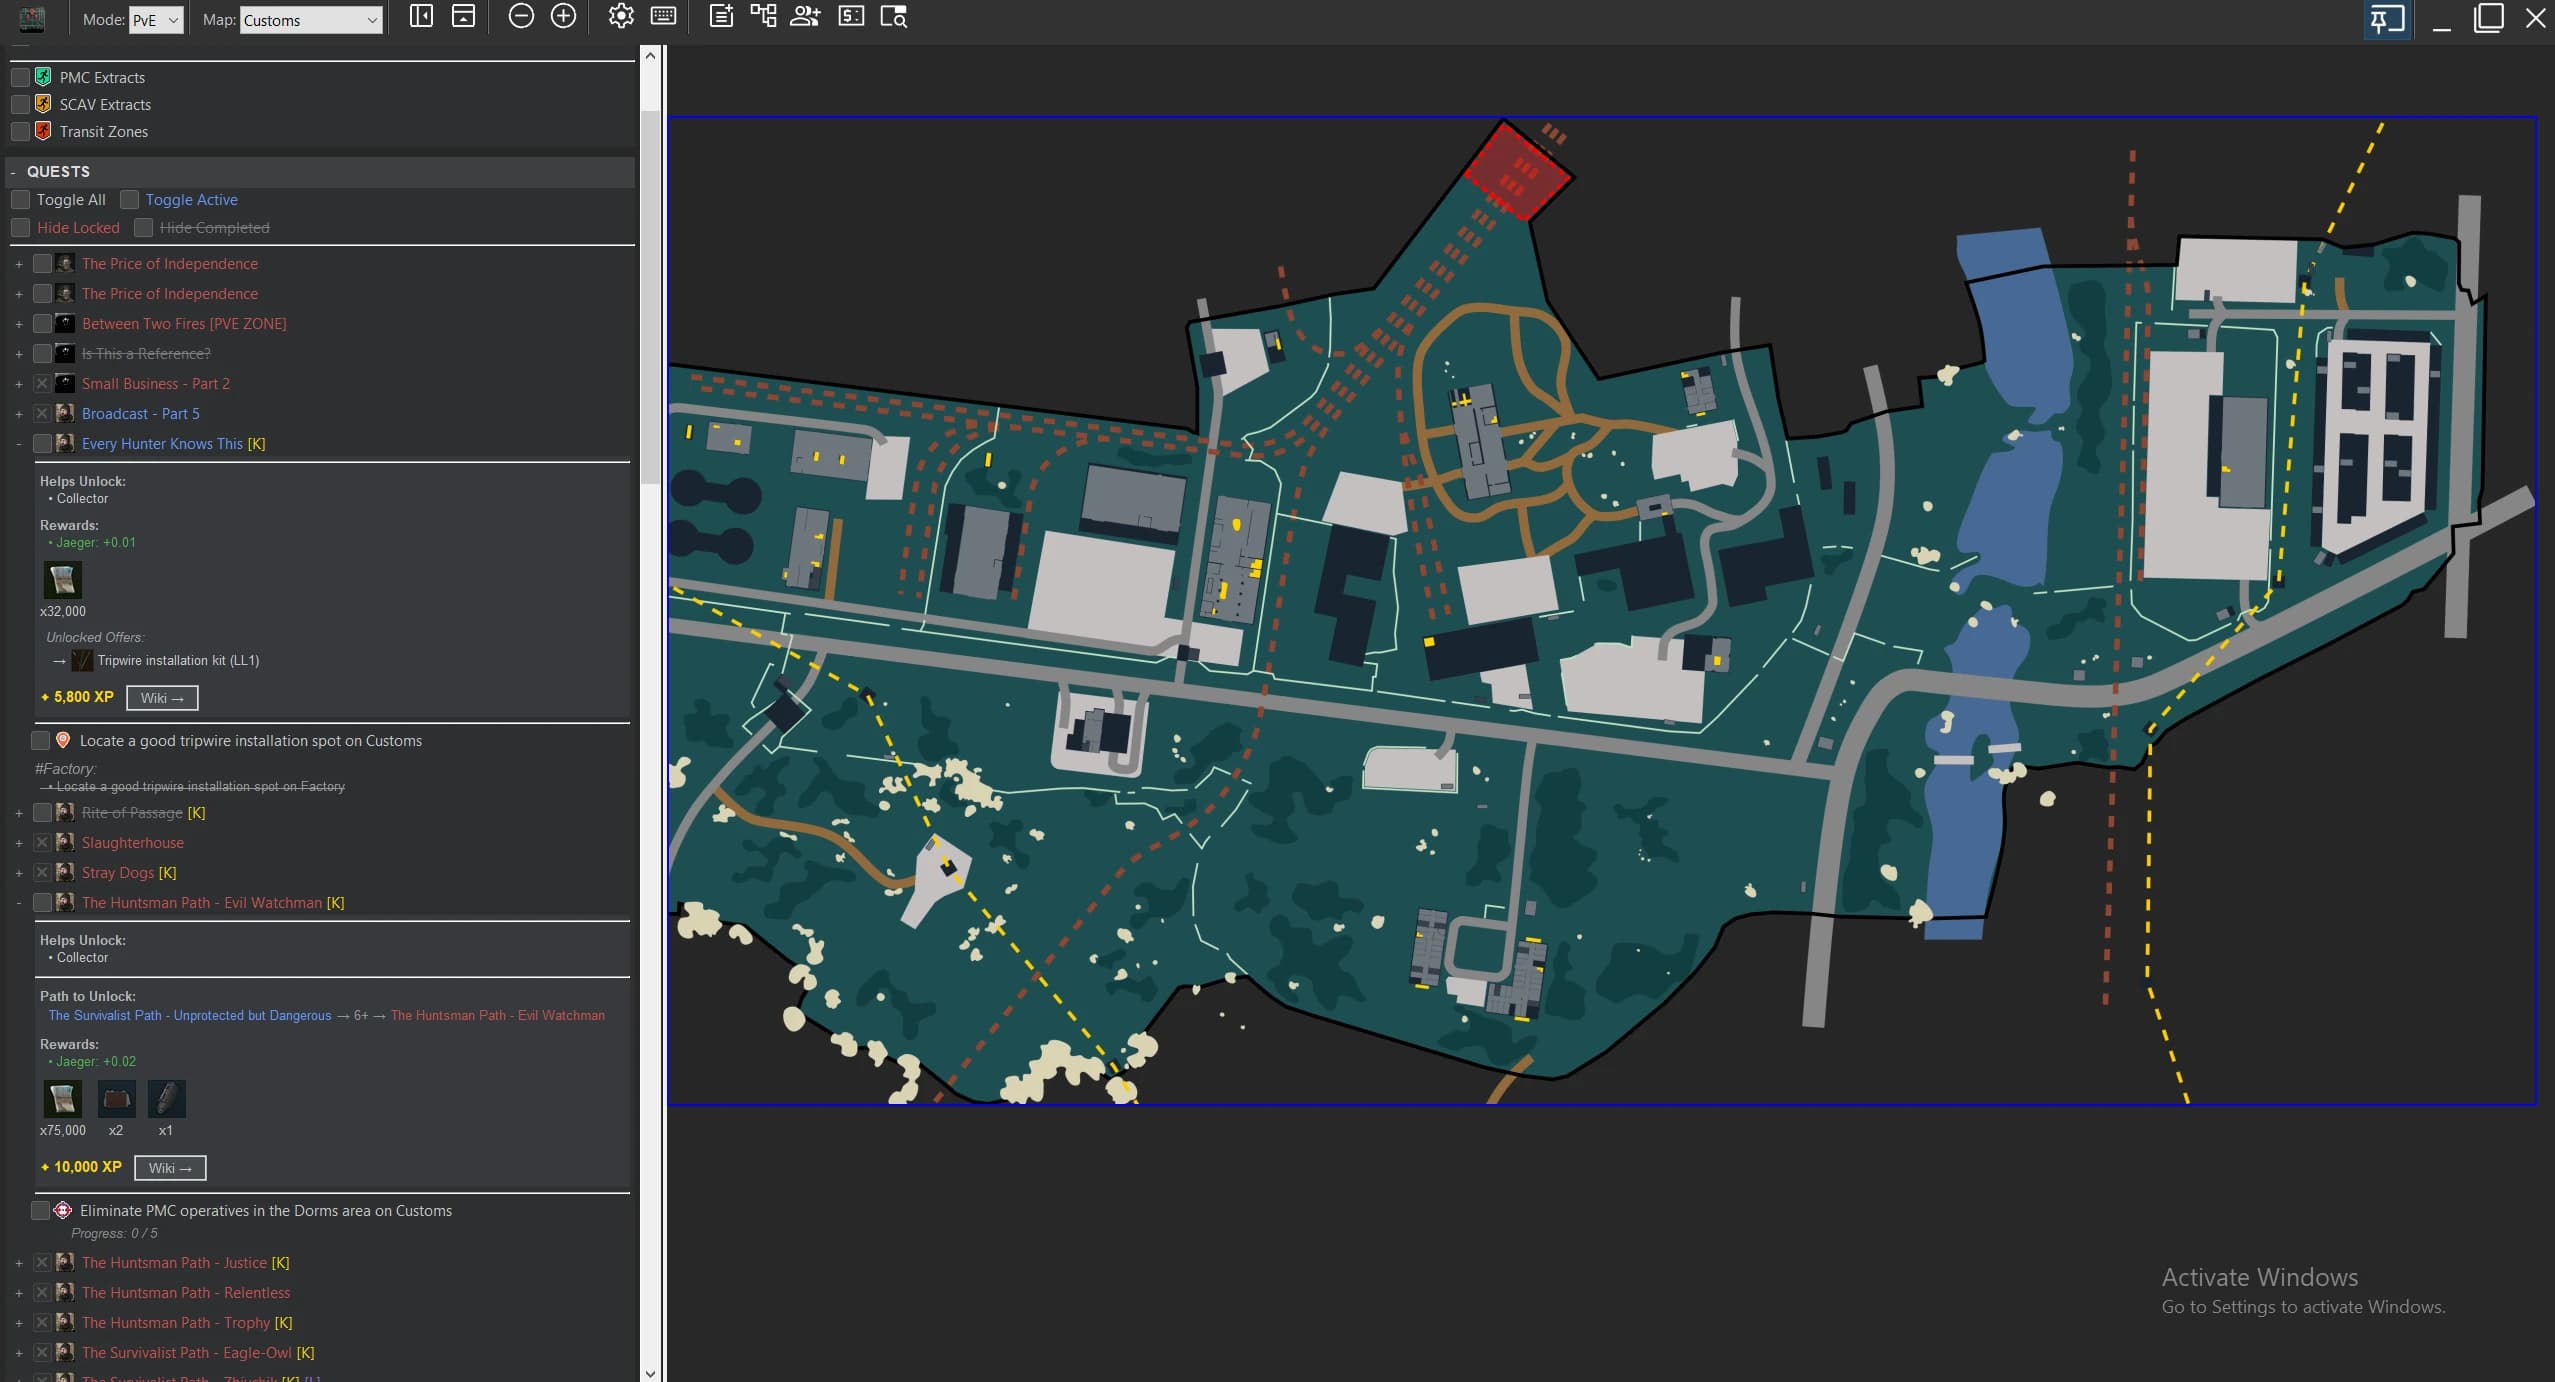Click trader portrait beside Between Two Fires
Screen dimensions: 2555x1382
point(65,324)
